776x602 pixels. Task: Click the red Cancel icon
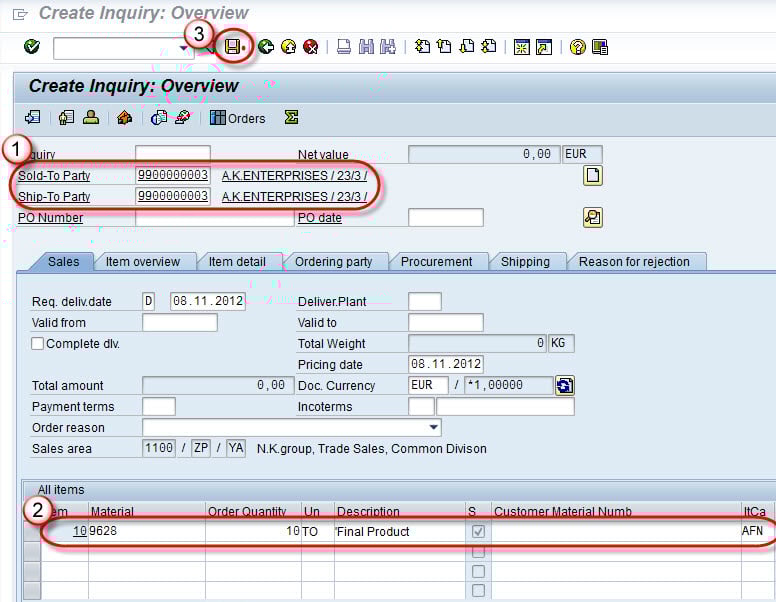[310, 47]
